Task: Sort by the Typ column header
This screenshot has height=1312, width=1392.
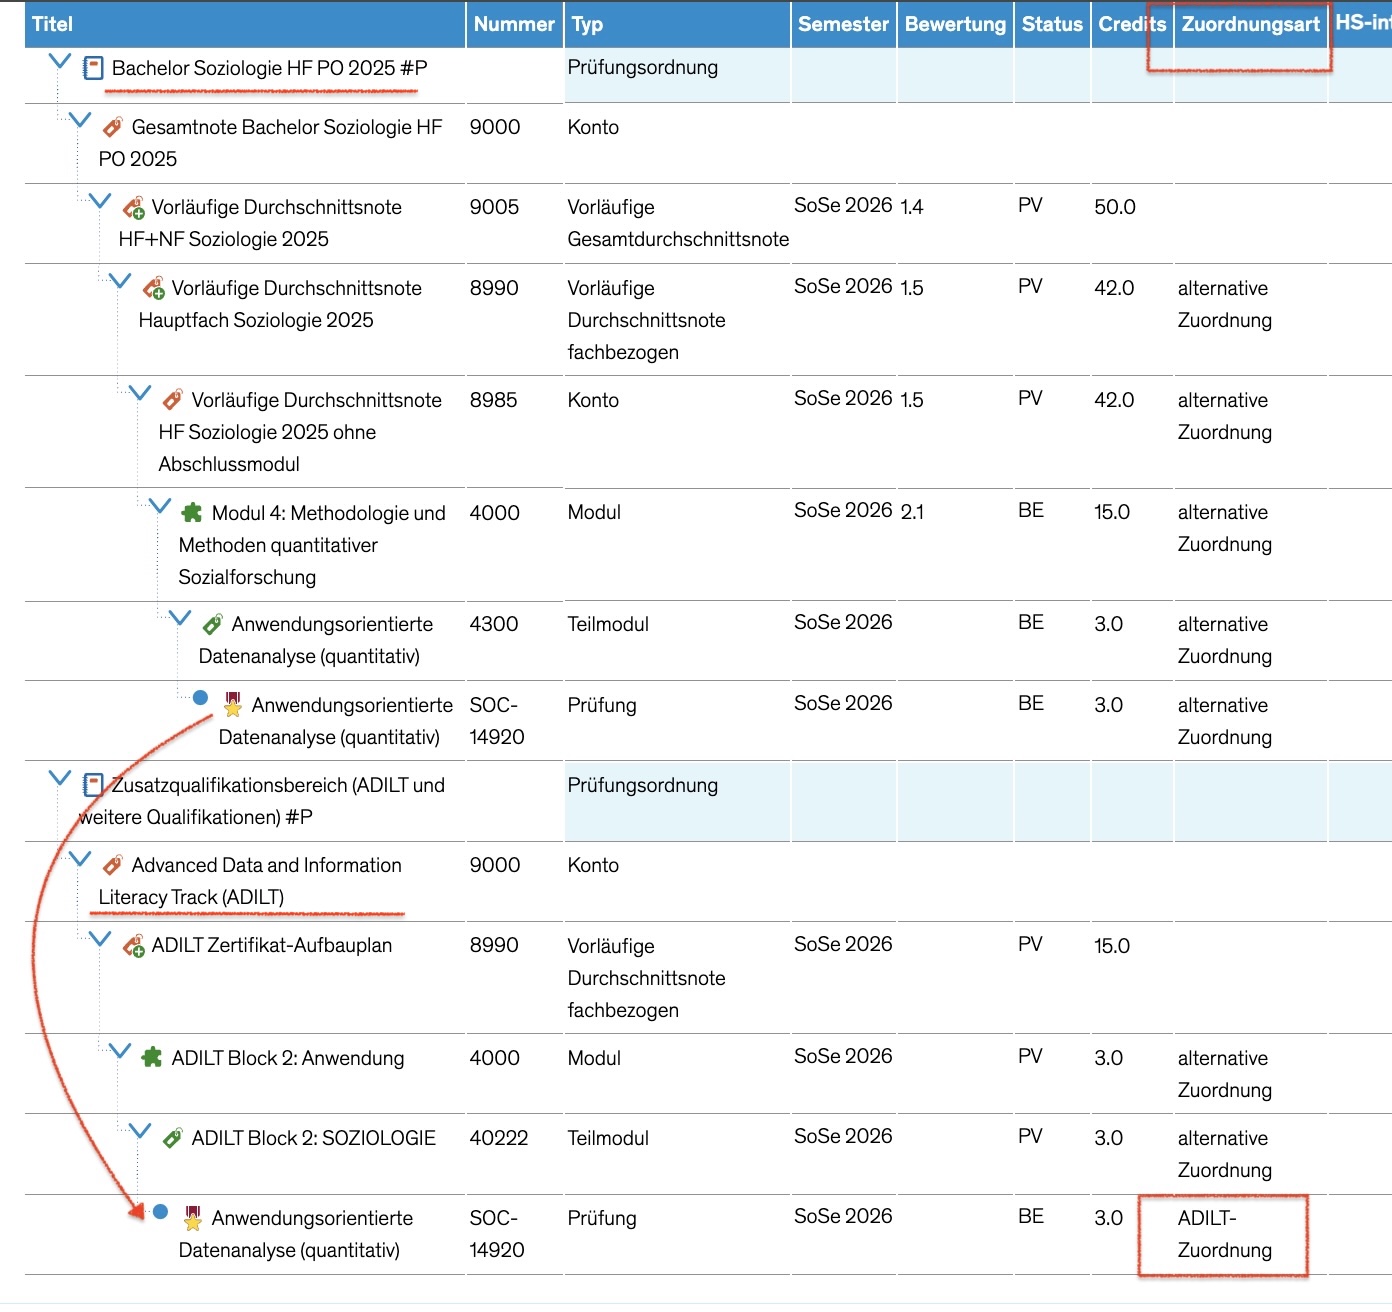Action: (677, 24)
